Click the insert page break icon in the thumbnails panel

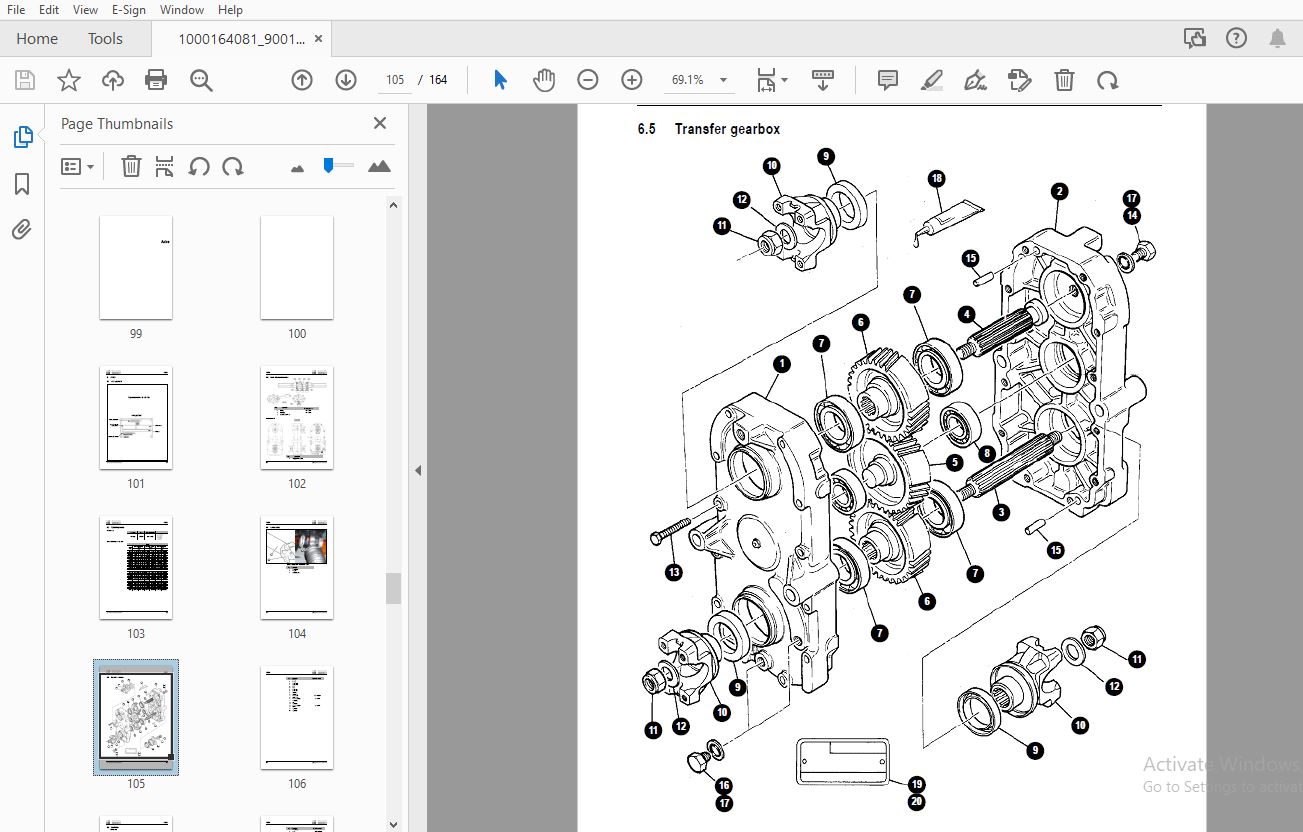(x=165, y=167)
